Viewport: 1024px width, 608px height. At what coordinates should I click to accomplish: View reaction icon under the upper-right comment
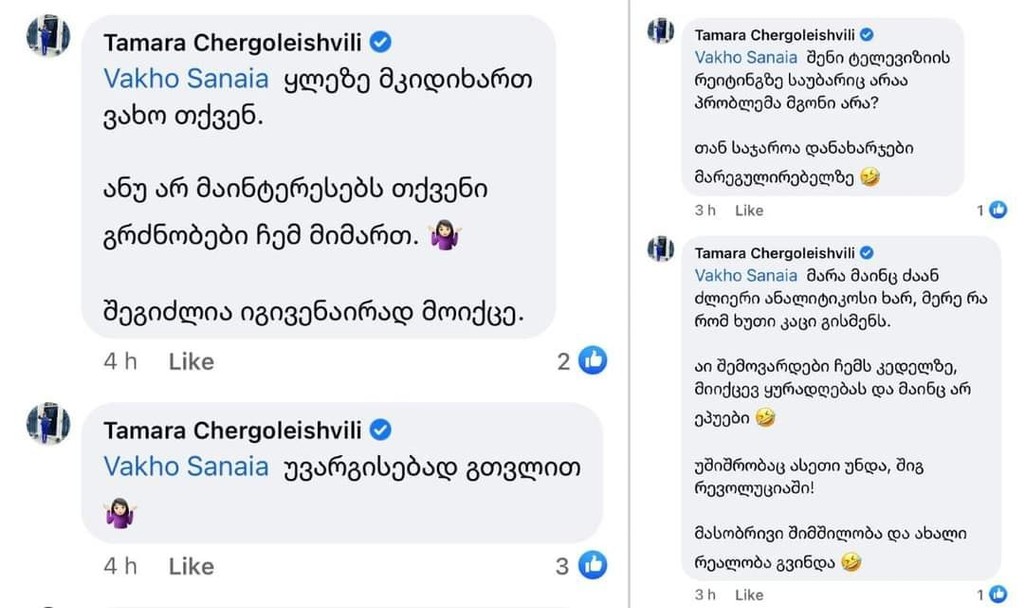998,210
